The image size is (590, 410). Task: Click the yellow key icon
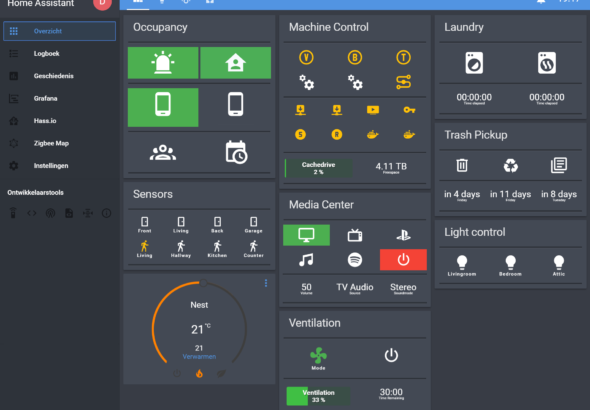click(x=409, y=110)
